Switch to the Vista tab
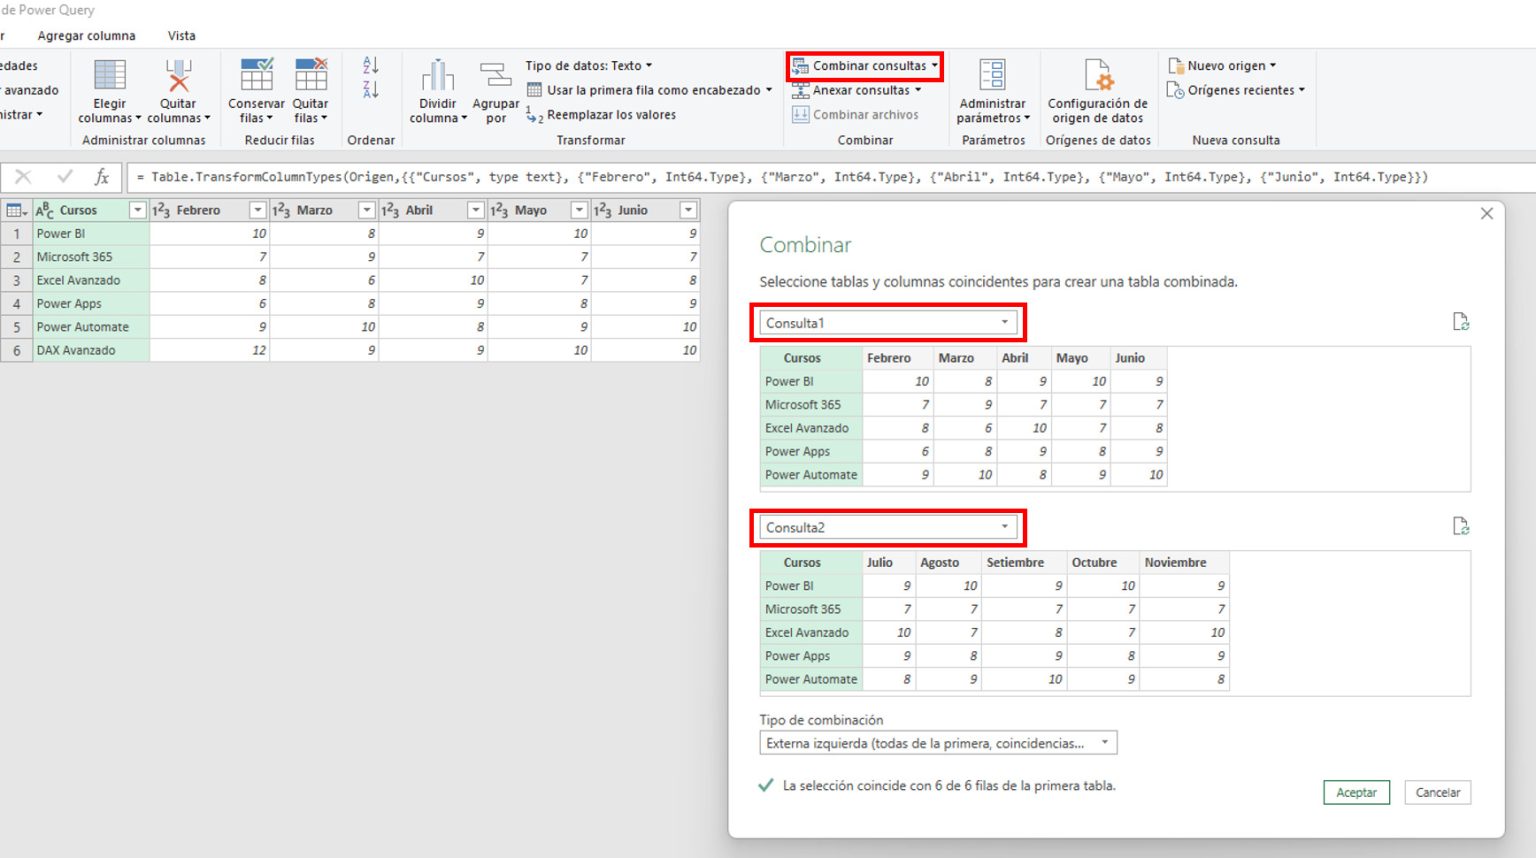 coord(182,35)
